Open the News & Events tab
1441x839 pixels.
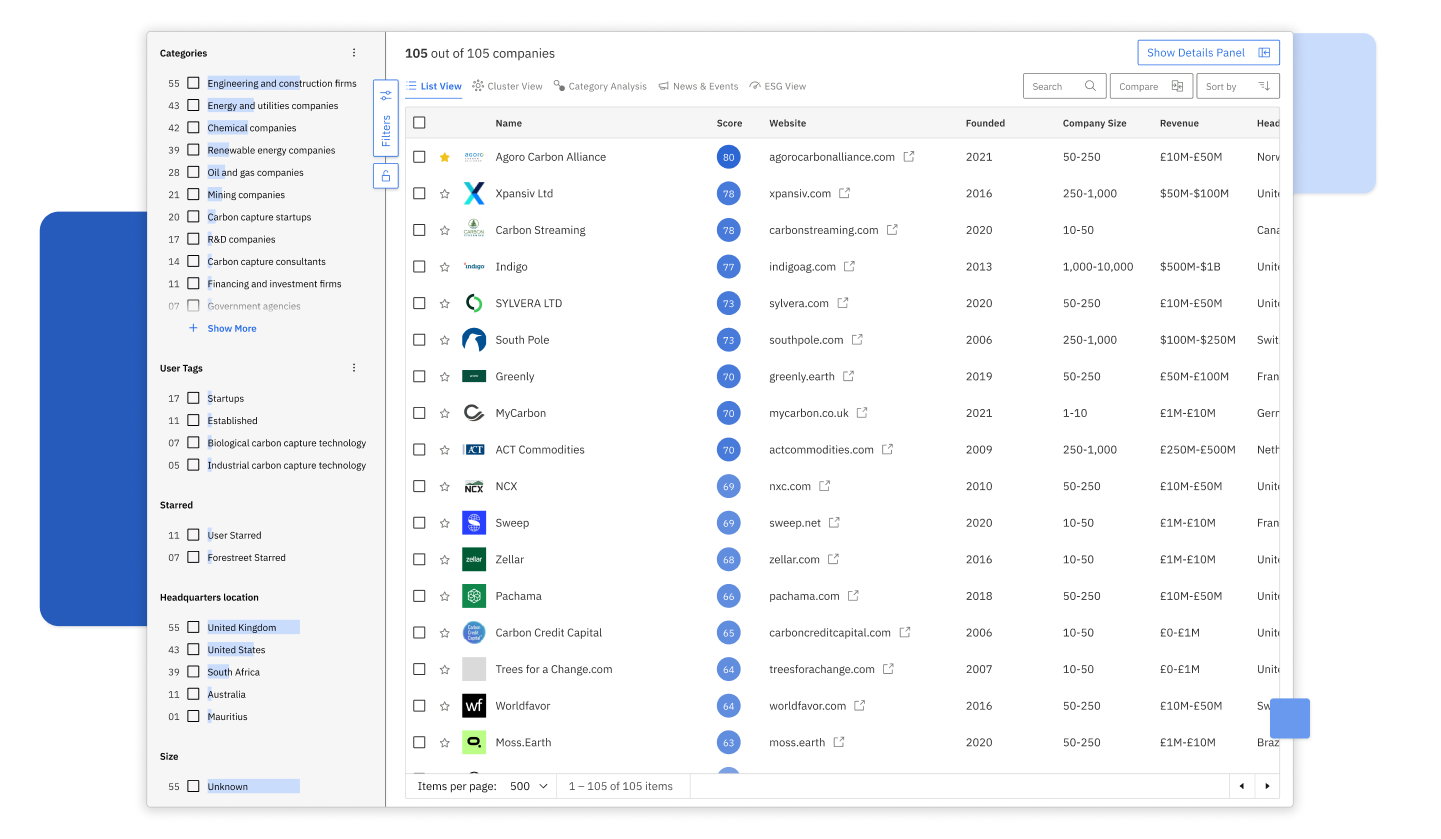click(698, 86)
